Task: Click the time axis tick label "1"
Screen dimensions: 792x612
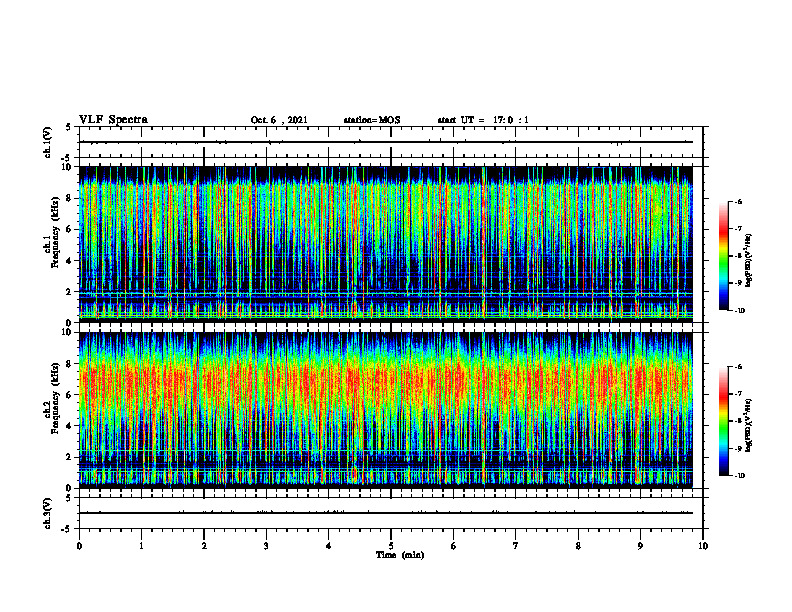Action: coord(141,546)
